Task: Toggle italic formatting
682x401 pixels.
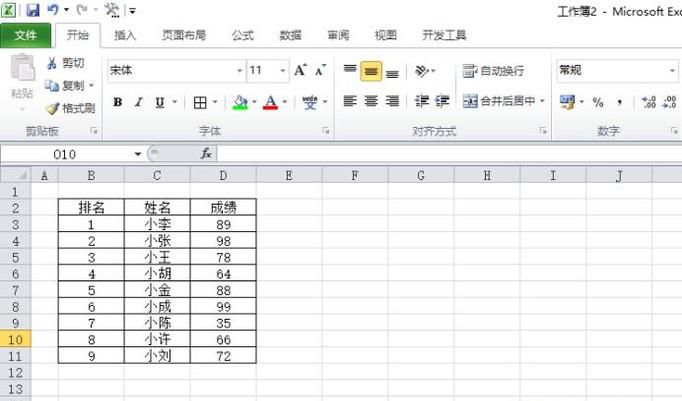Action: [139, 102]
